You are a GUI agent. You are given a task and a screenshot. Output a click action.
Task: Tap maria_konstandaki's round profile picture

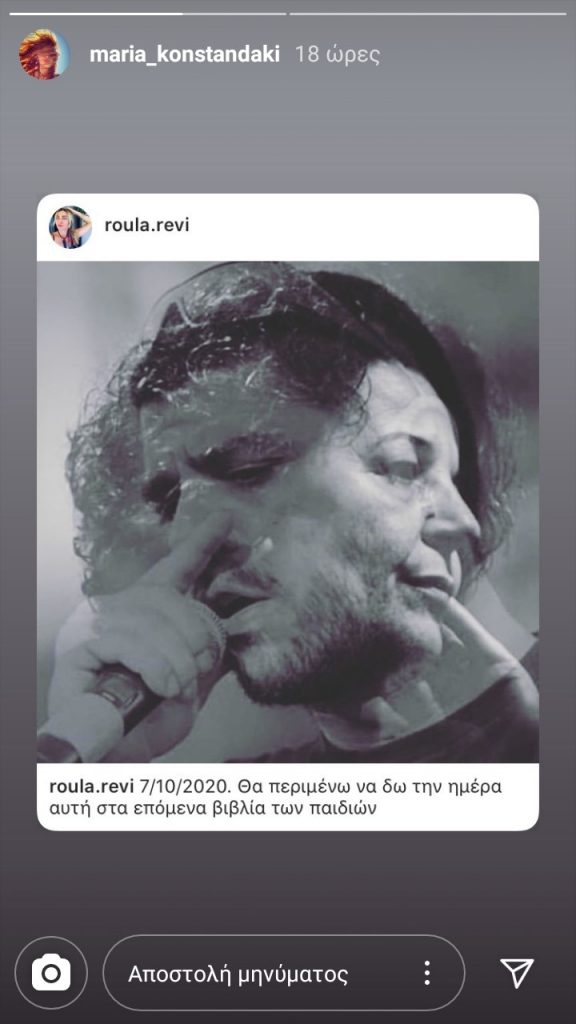[44, 54]
